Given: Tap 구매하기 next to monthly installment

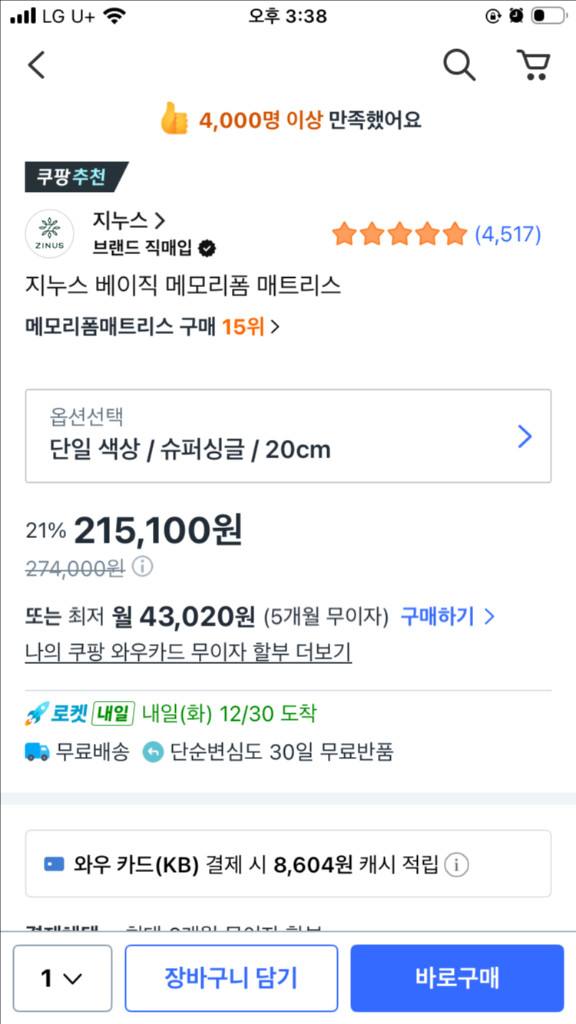Looking at the screenshot, I should [438, 618].
